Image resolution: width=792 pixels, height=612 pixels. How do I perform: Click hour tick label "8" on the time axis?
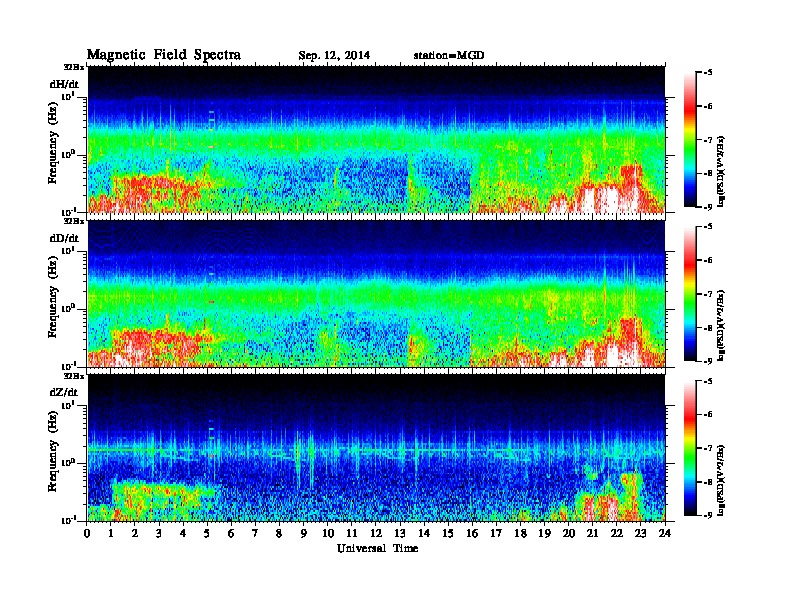pos(279,533)
